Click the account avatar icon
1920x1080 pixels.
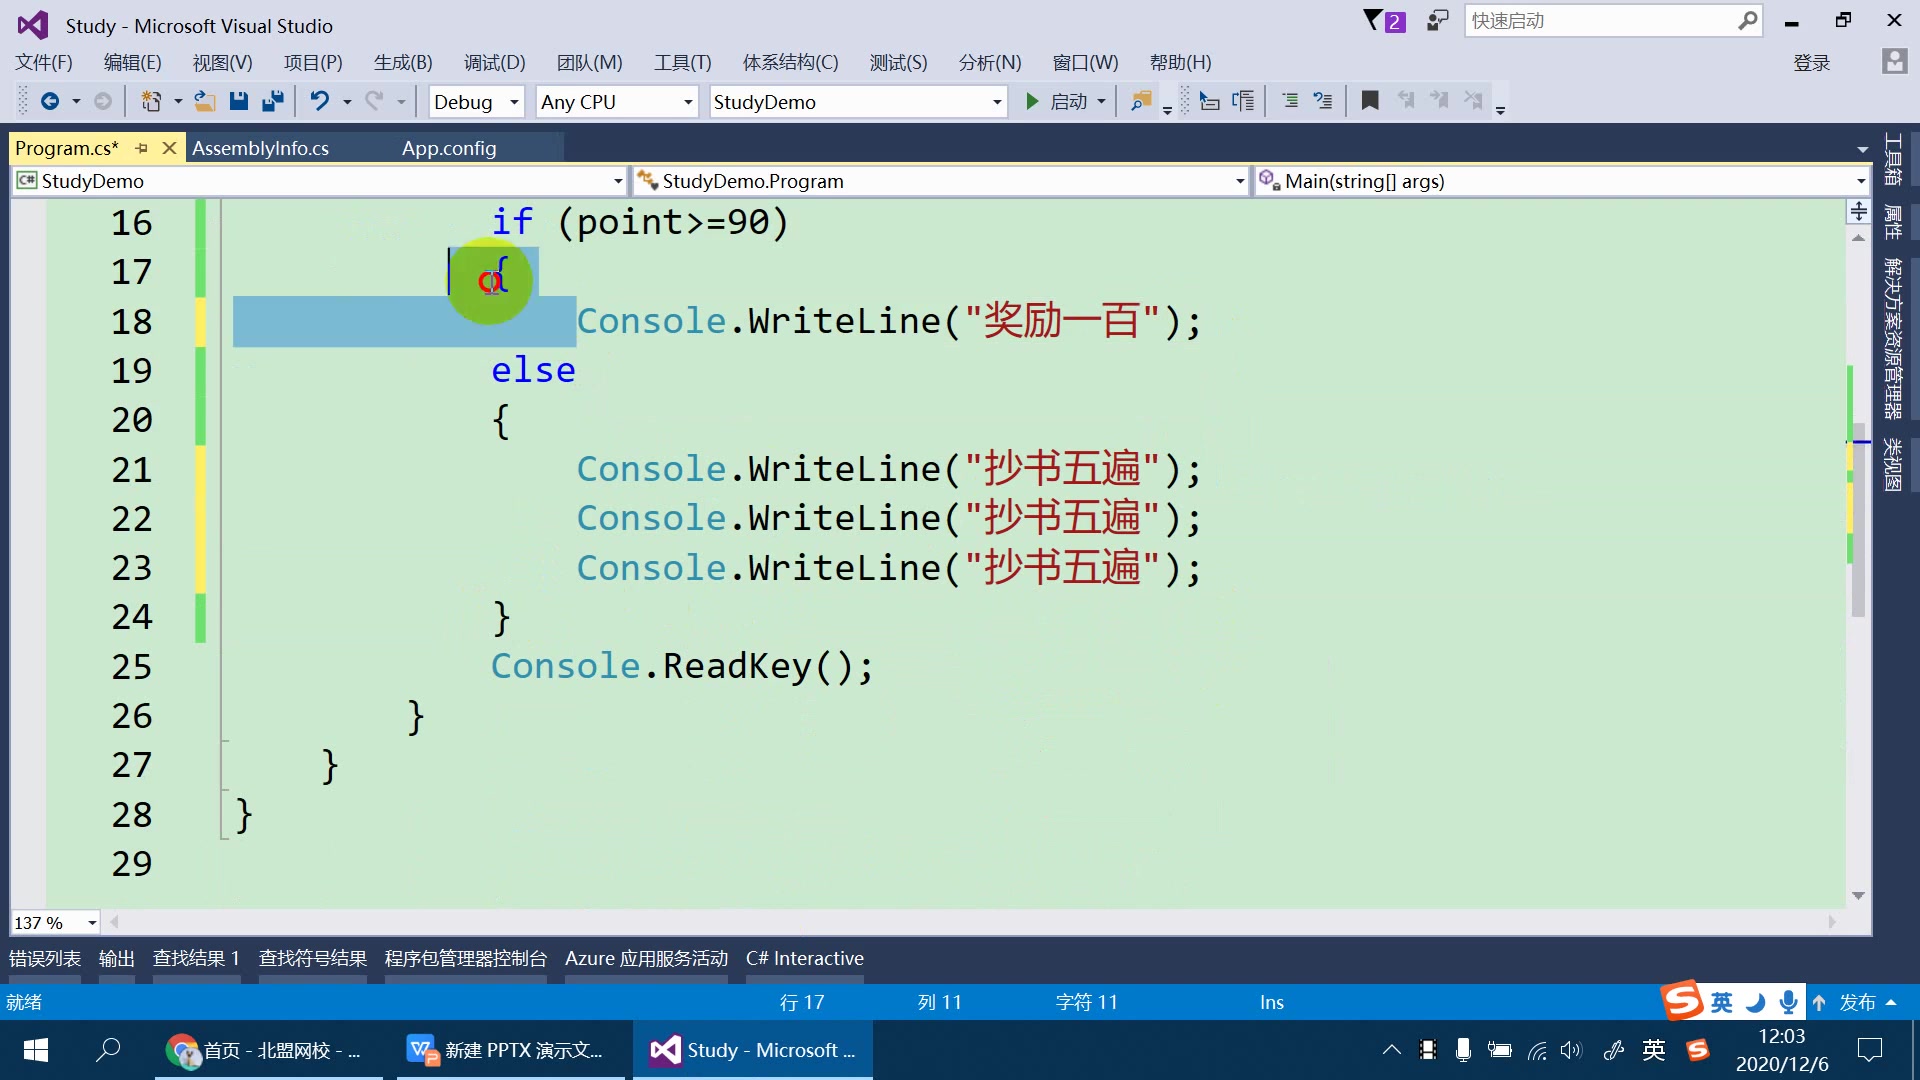[1894, 62]
